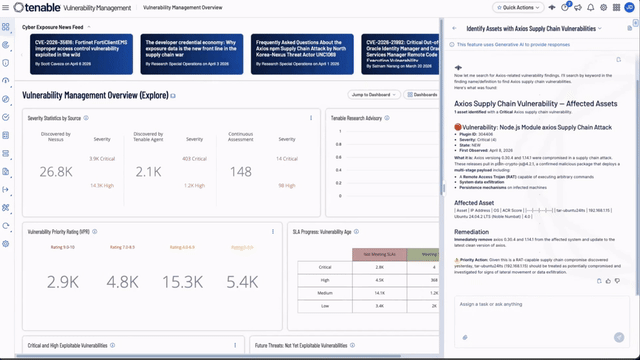Click the 4.8K value in Vulnerability Priority Rating
This screenshot has height=360, width=640.
coord(122,282)
